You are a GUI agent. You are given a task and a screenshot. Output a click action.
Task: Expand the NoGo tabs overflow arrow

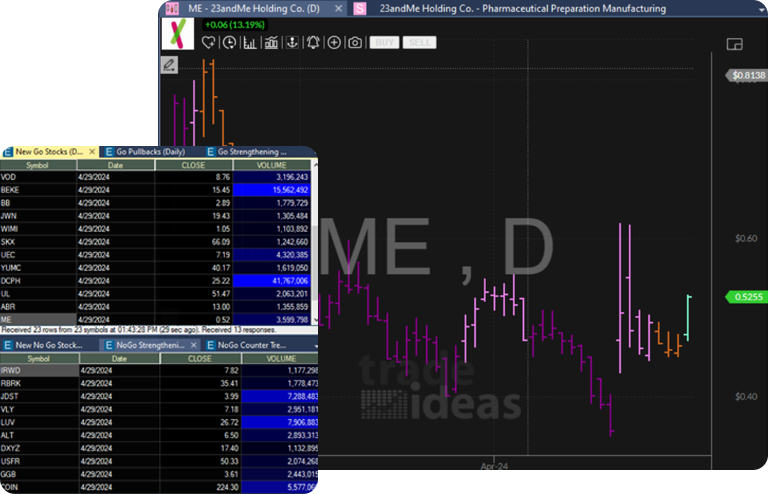point(315,346)
